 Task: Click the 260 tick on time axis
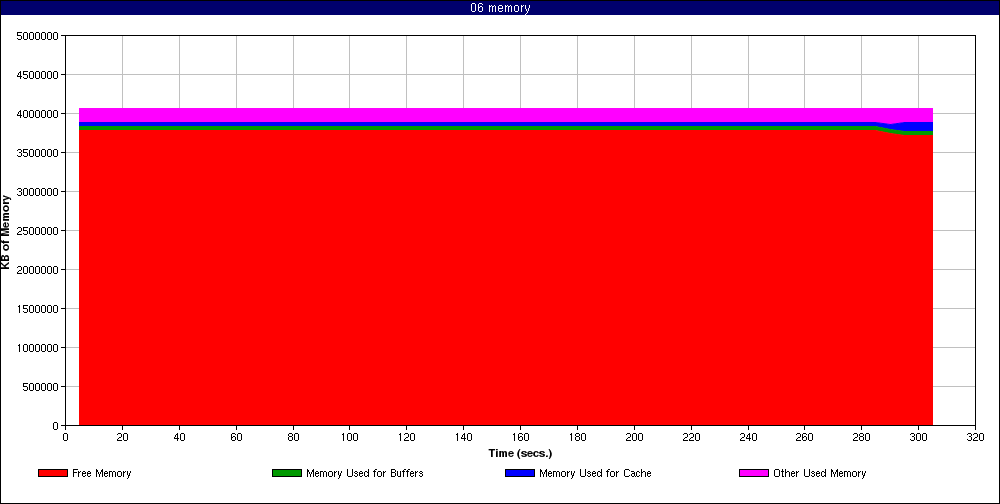pyautogui.click(x=804, y=438)
